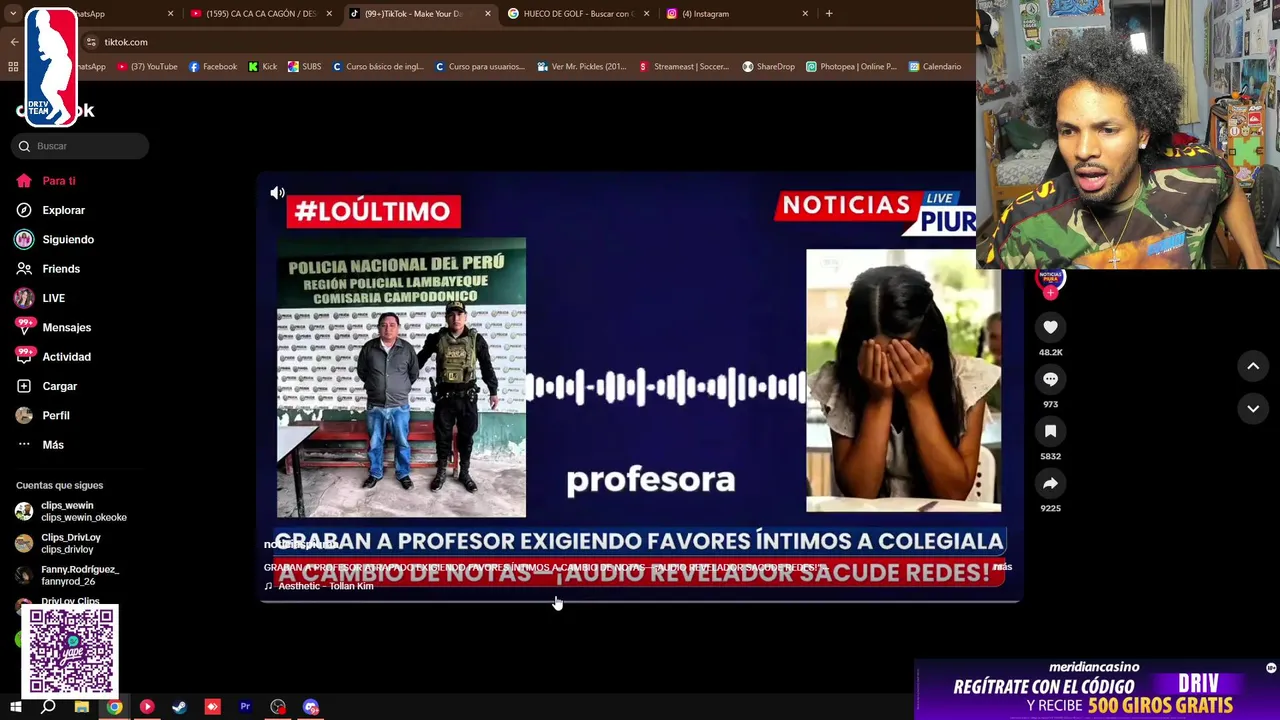Click the Cargar plus-square icon
This screenshot has width=1280, height=720.
click(x=24, y=386)
